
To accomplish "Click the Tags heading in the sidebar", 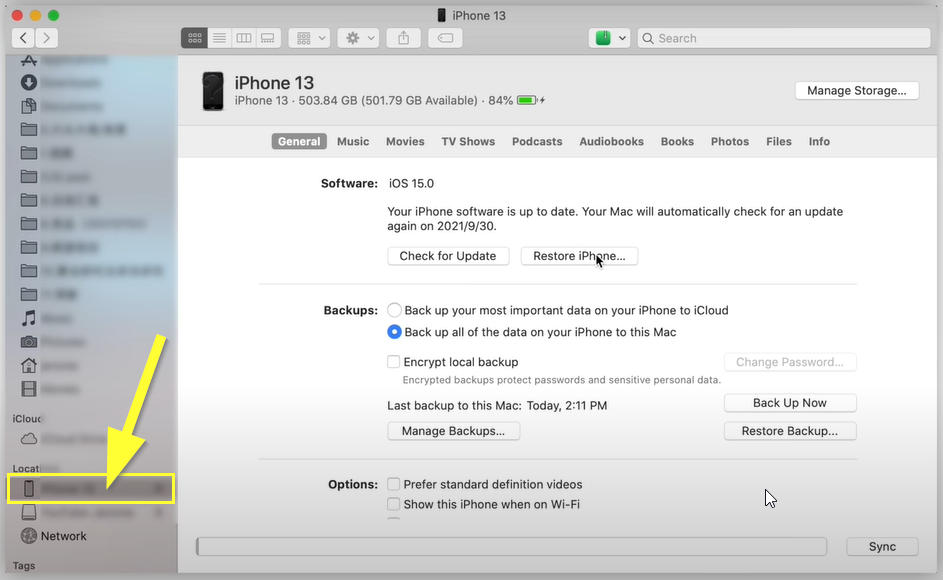I will (24, 566).
